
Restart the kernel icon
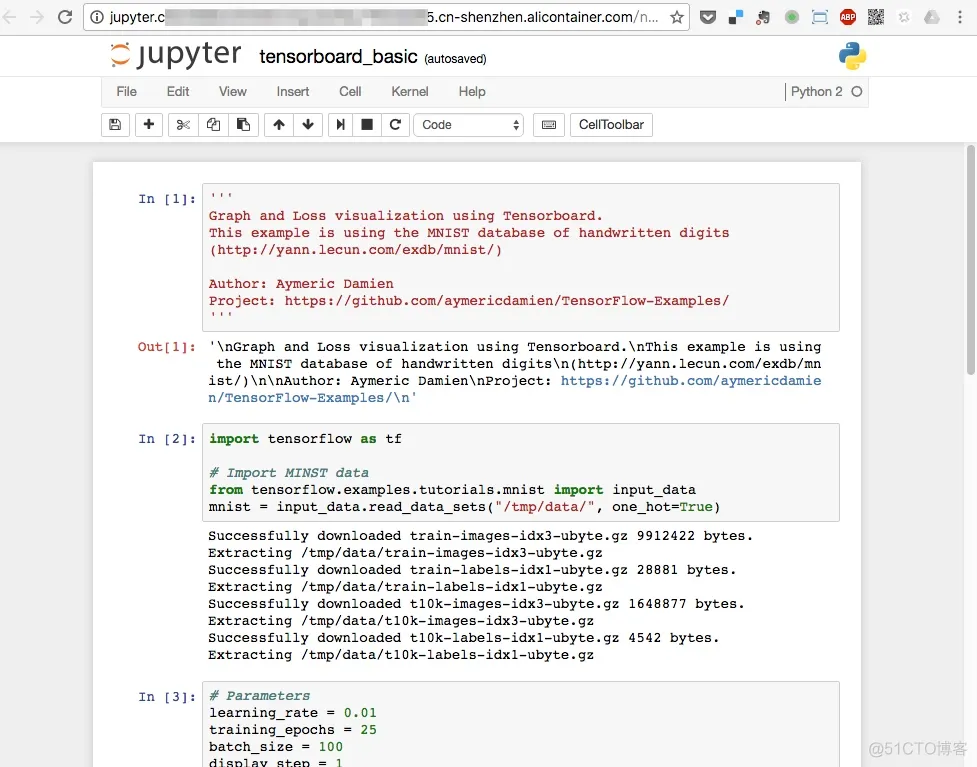point(395,125)
